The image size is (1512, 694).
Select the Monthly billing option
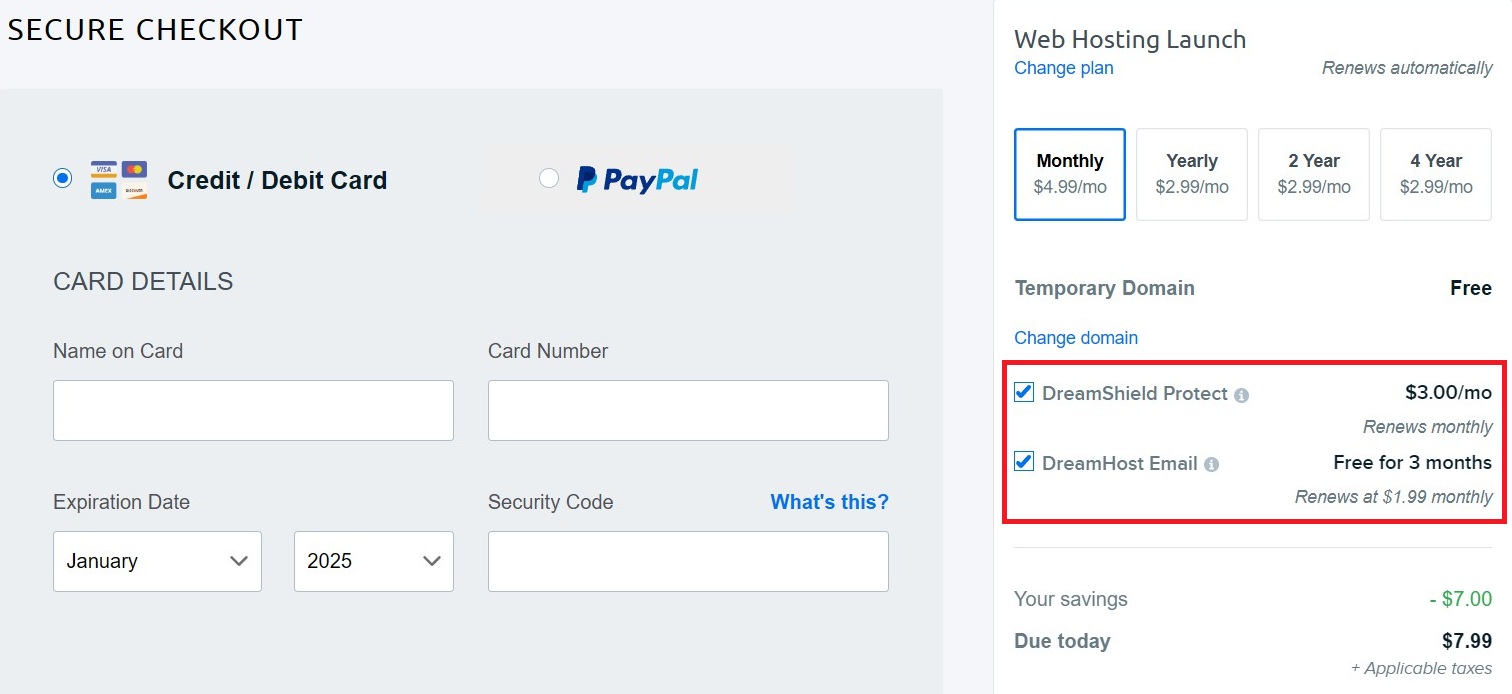point(1069,174)
